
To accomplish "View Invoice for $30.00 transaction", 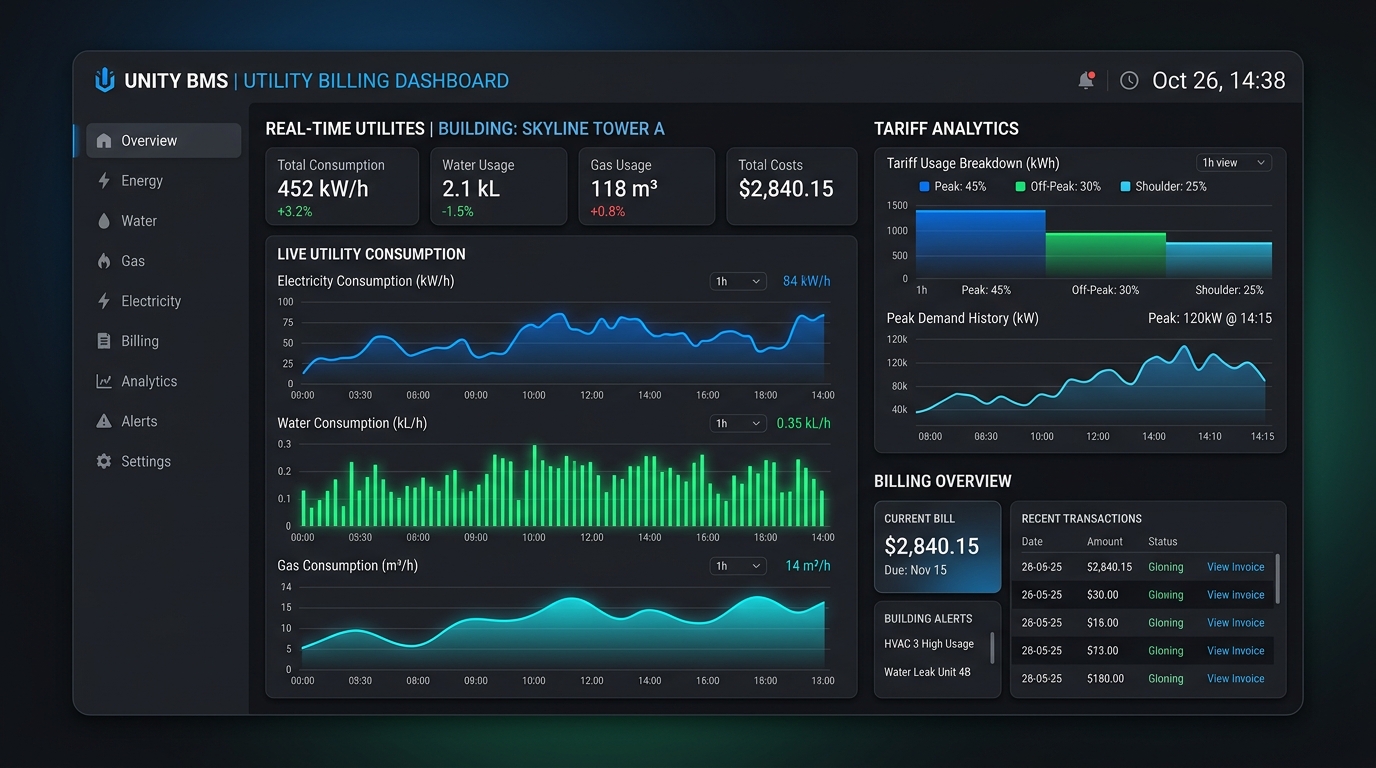I will coord(1236,595).
